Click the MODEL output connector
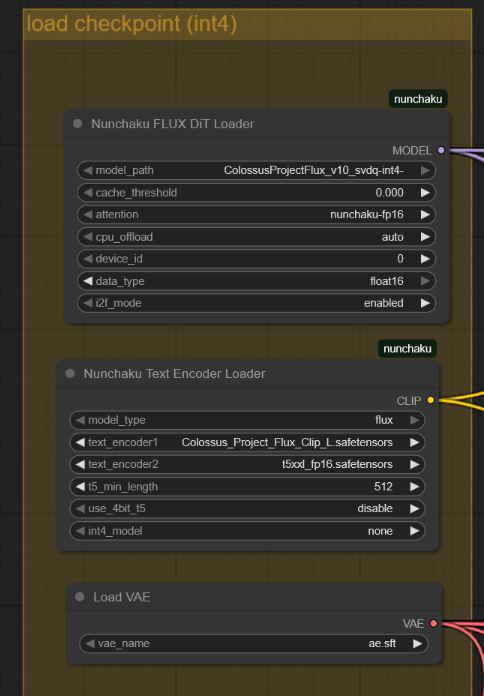This screenshot has width=484, height=696. pyautogui.click(x=441, y=150)
